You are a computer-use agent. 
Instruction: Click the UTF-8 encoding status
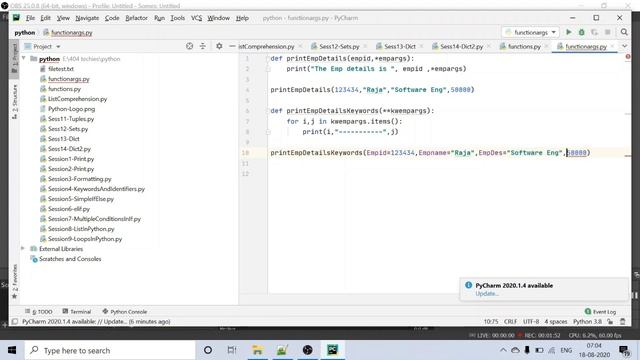coord(531,322)
